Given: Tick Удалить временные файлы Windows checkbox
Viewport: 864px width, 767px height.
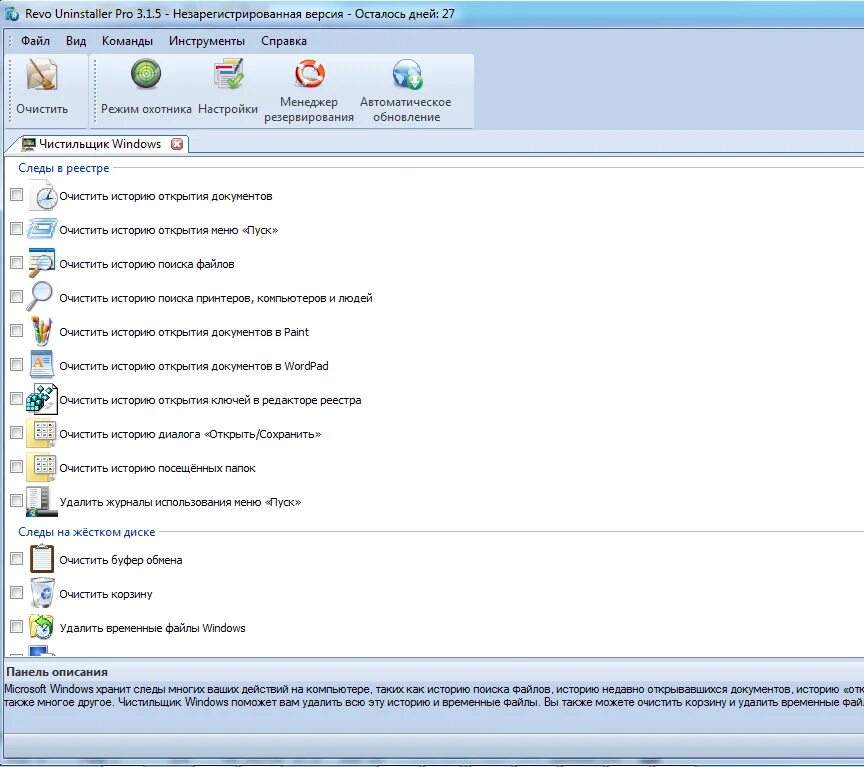Looking at the screenshot, I should coord(17,626).
